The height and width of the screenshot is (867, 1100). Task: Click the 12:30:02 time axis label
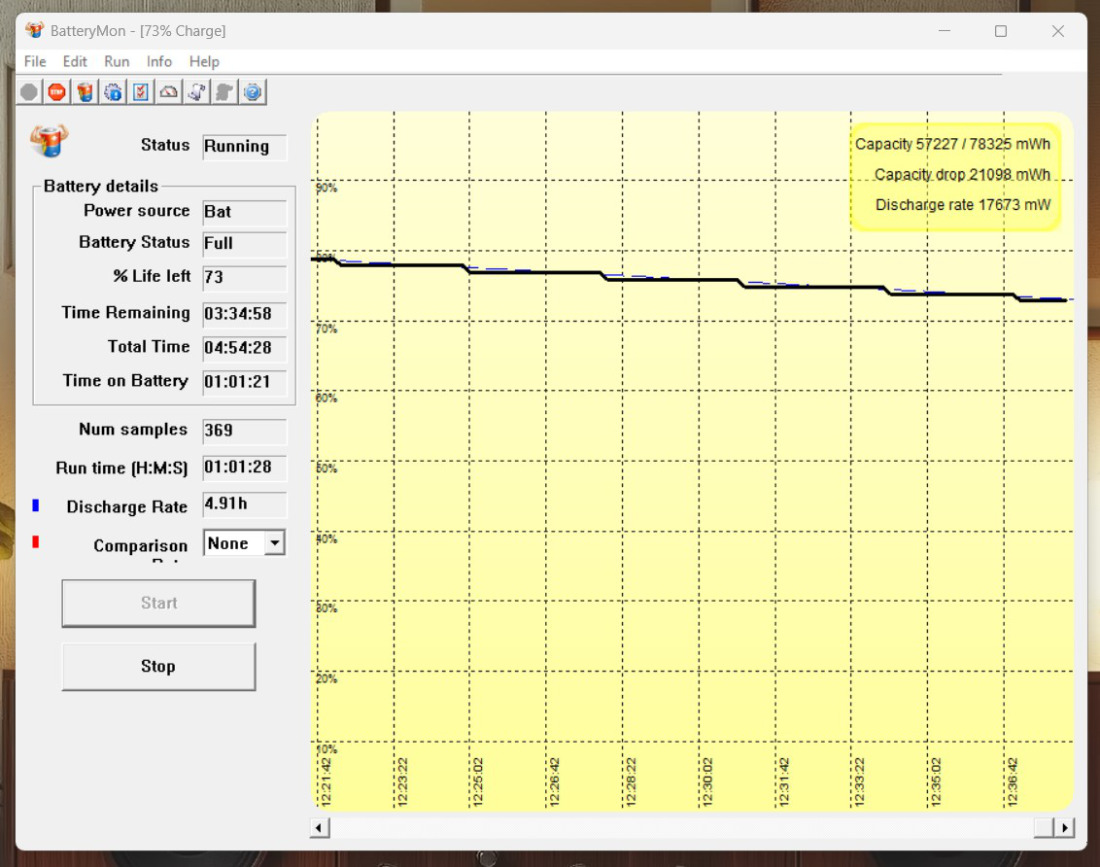(707, 781)
